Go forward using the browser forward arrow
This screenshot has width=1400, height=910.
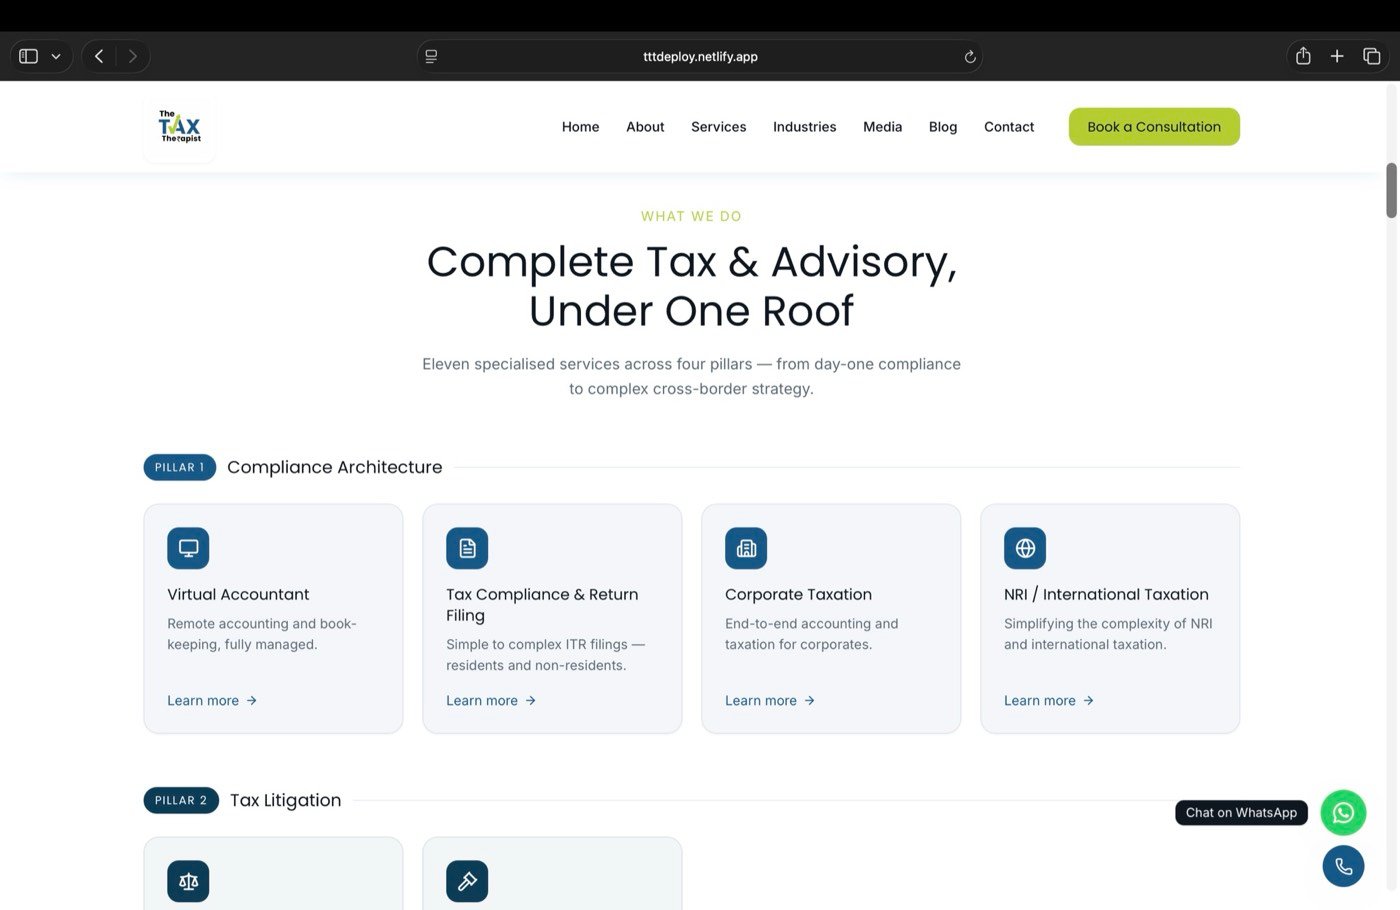tap(132, 56)
